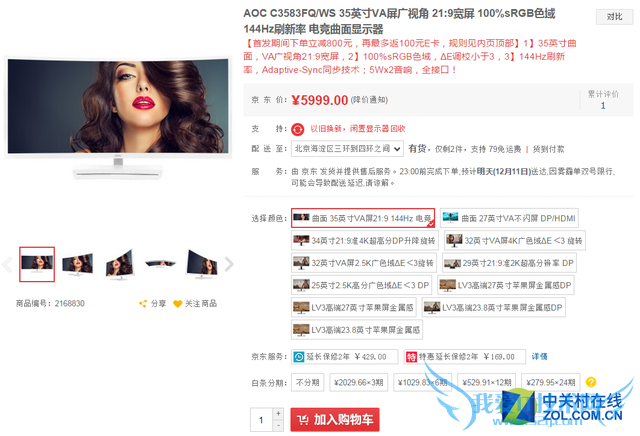Select 特惠延长保修2年 ¥169.00 service
Image resolution: width=640 pixels, height=436 pixels.
[464, 357]
